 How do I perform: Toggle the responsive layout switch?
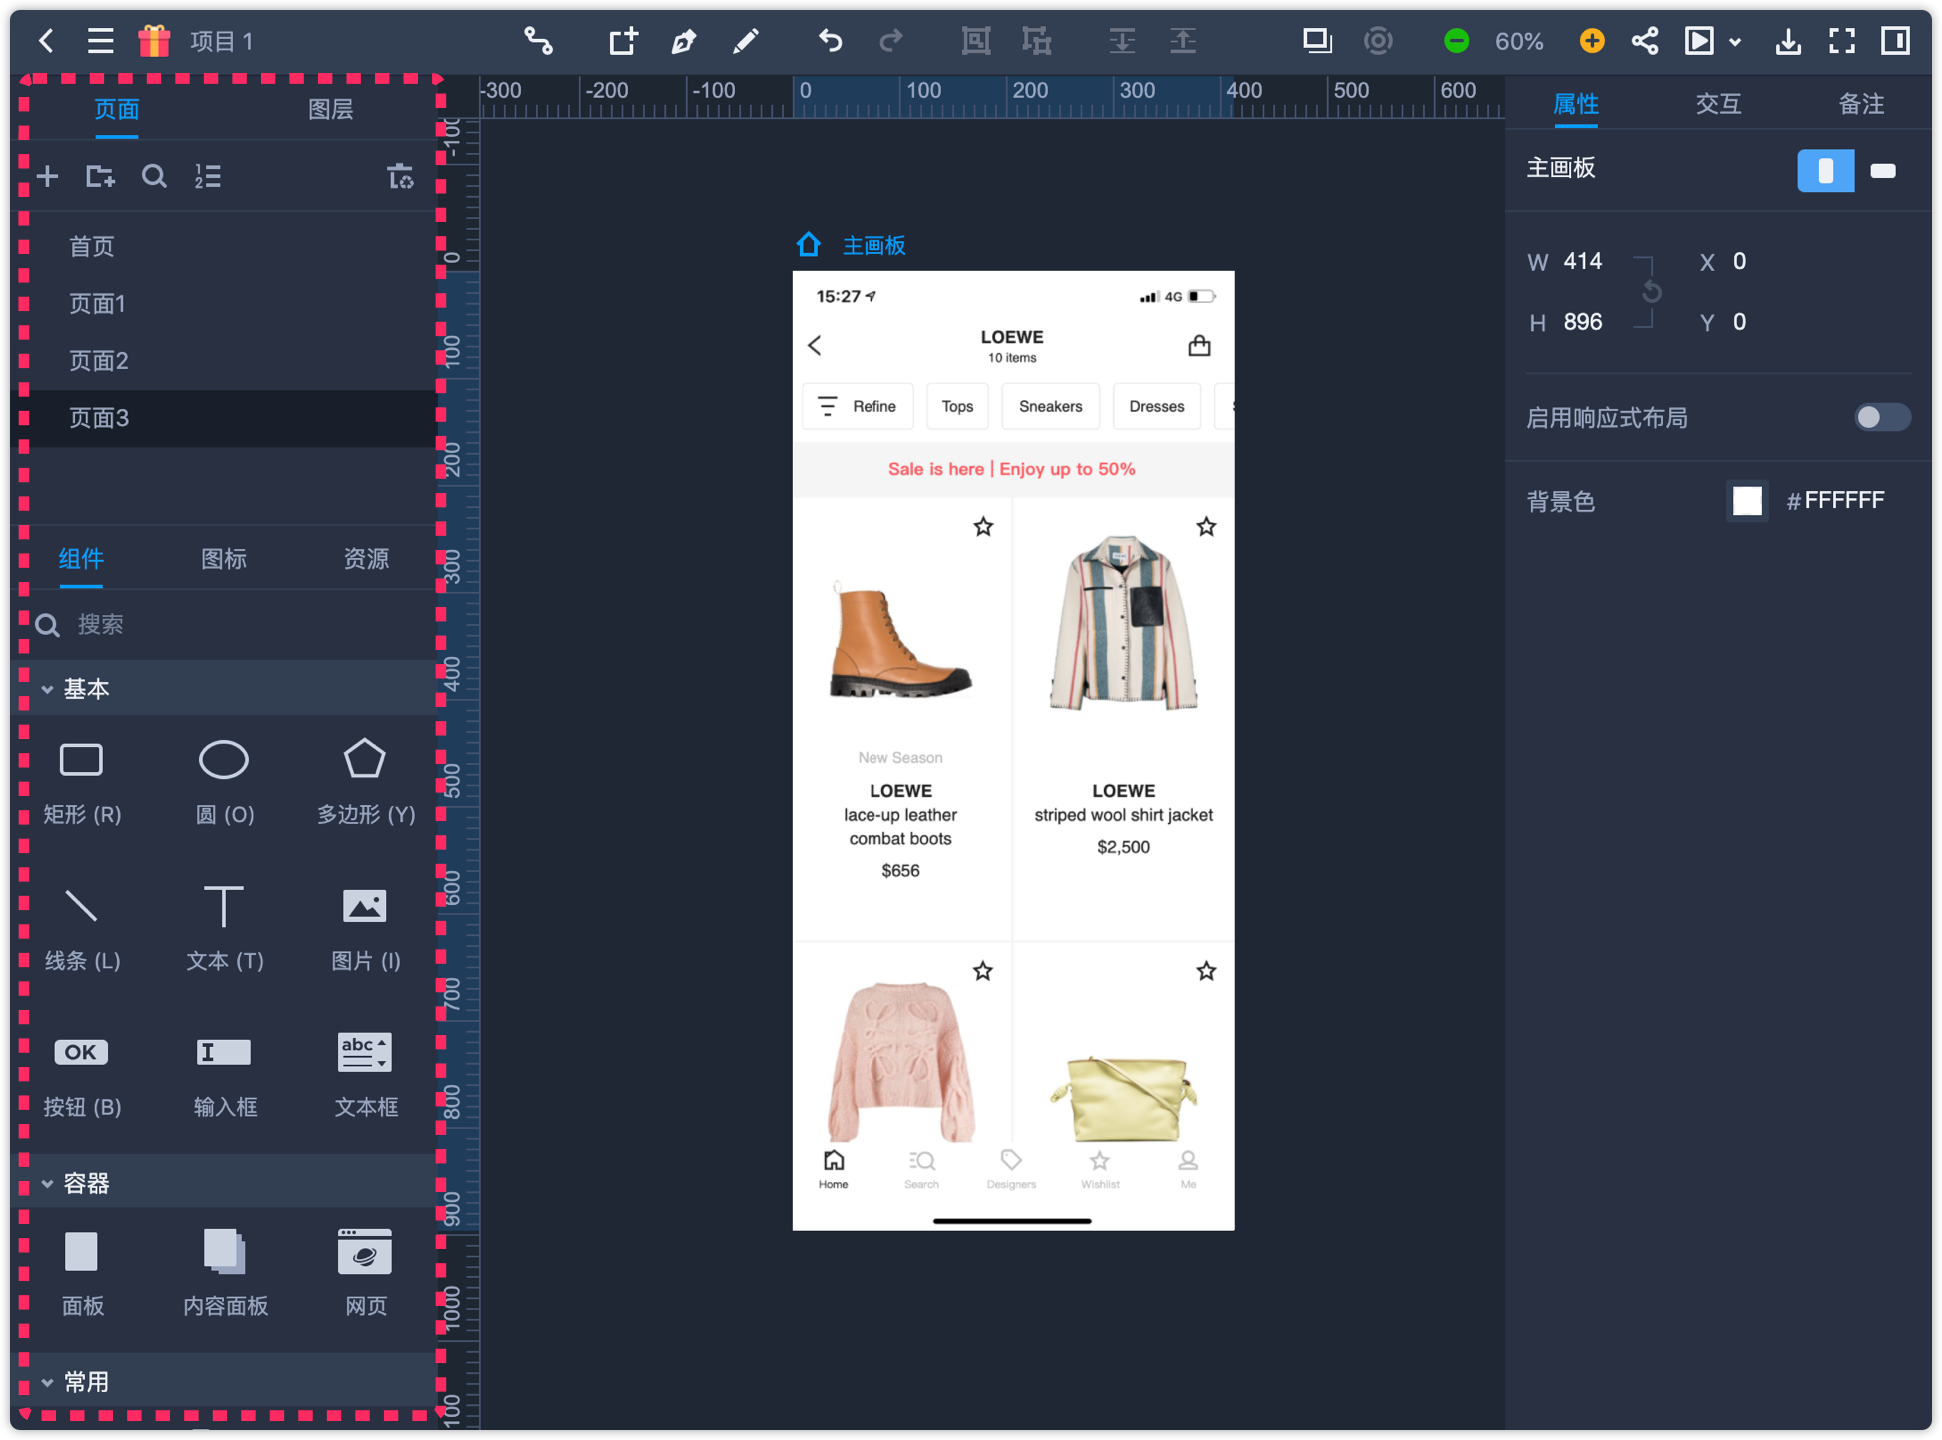[1881, 417]
